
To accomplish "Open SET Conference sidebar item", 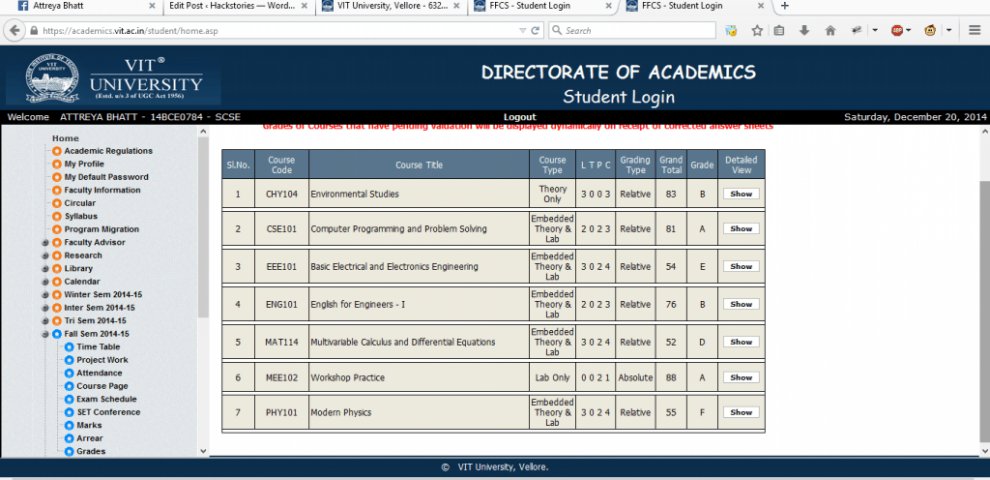I will [x=108, y=412].
